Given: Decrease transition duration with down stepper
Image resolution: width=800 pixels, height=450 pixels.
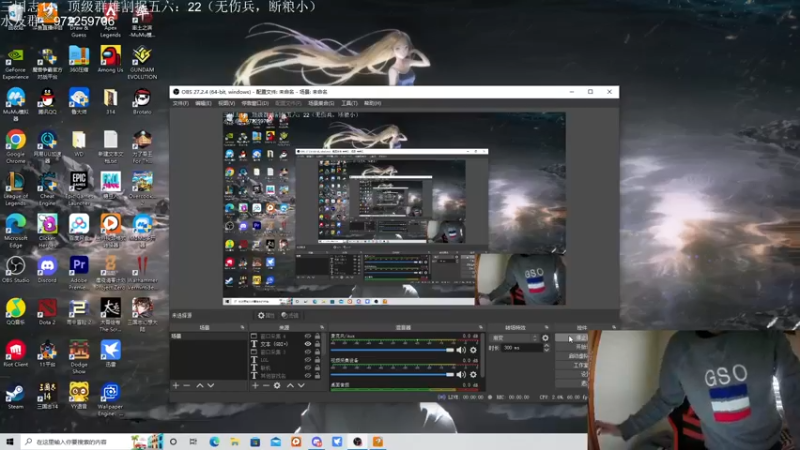Looking at the screenshot, I should pyautogui.click(x=546, y=351).
